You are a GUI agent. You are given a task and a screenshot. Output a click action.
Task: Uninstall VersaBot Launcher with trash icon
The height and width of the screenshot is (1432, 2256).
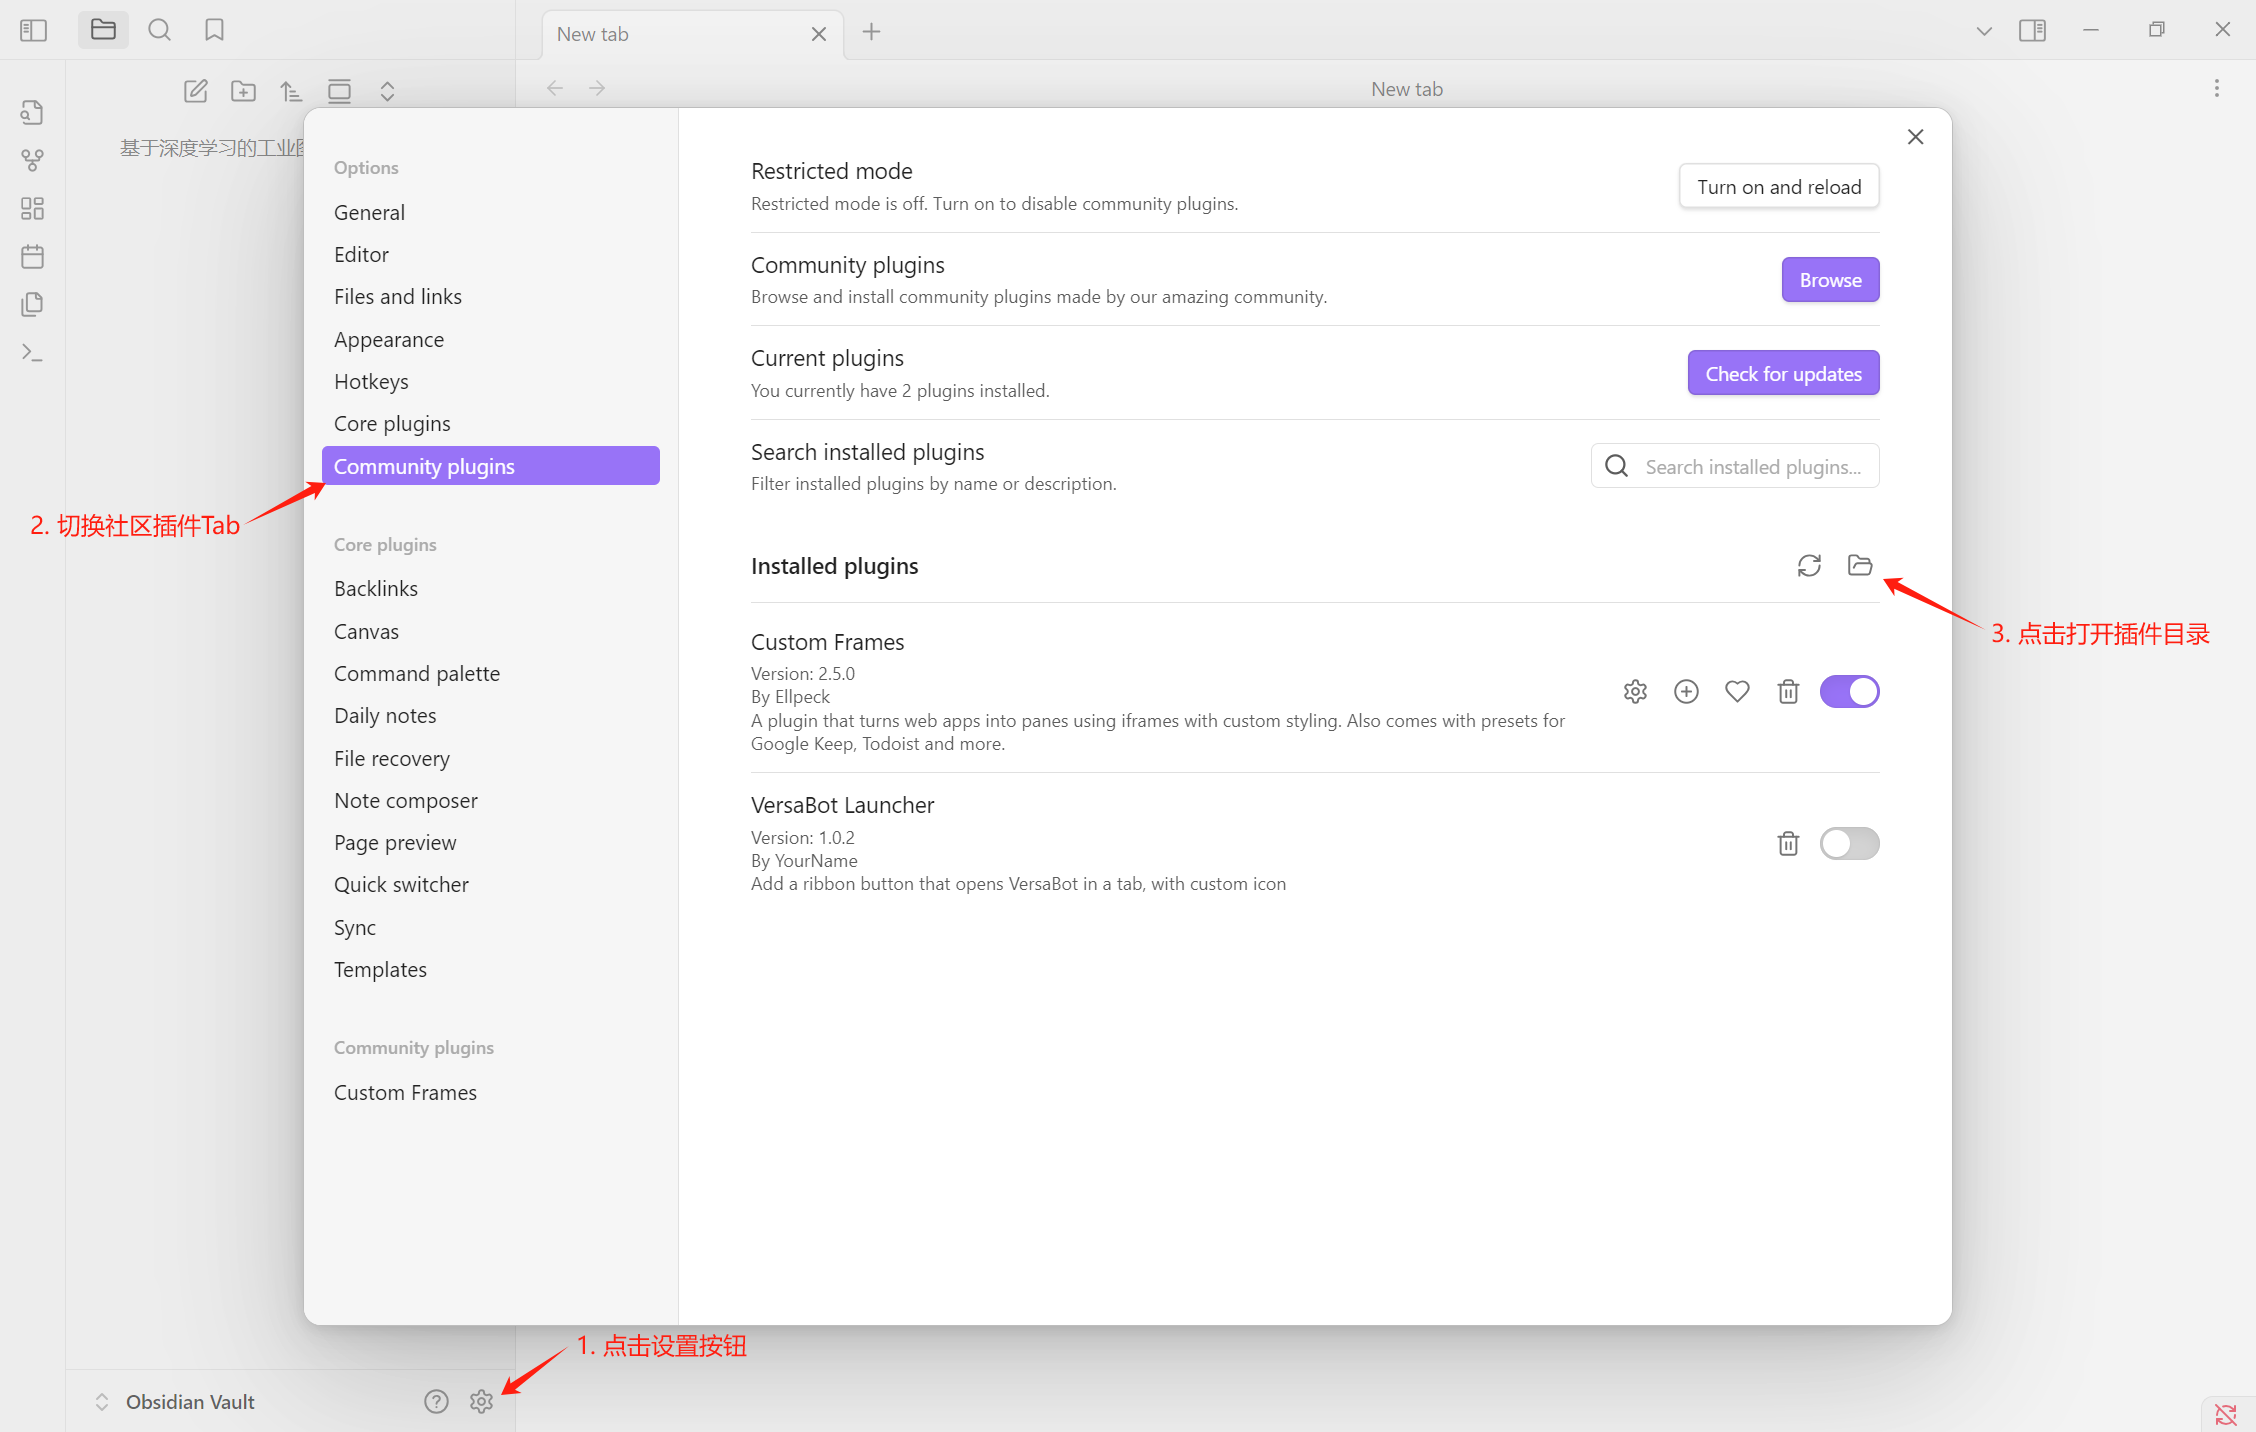[1788, 843]
